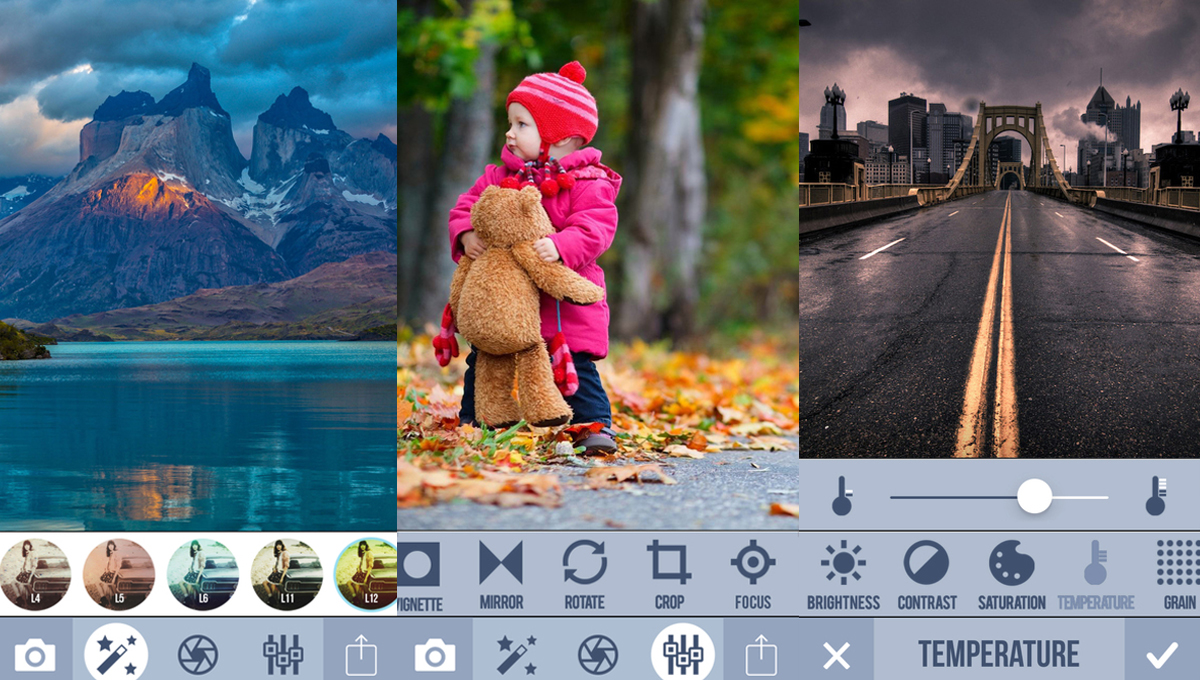The height and width of the screenshot is (680, 1200).
Task: Select the Grain adjustment
Action: (x=1178, y=573)
